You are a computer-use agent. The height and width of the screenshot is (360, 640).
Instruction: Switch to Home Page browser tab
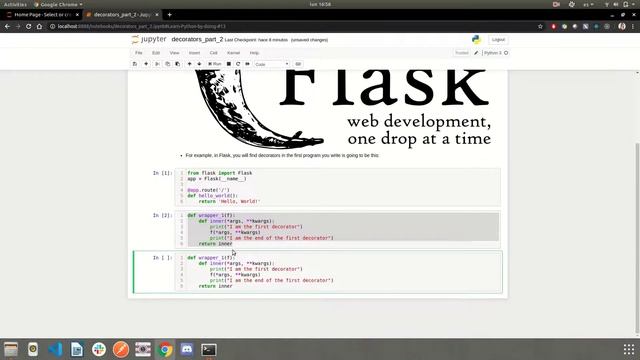pos(42,15)
